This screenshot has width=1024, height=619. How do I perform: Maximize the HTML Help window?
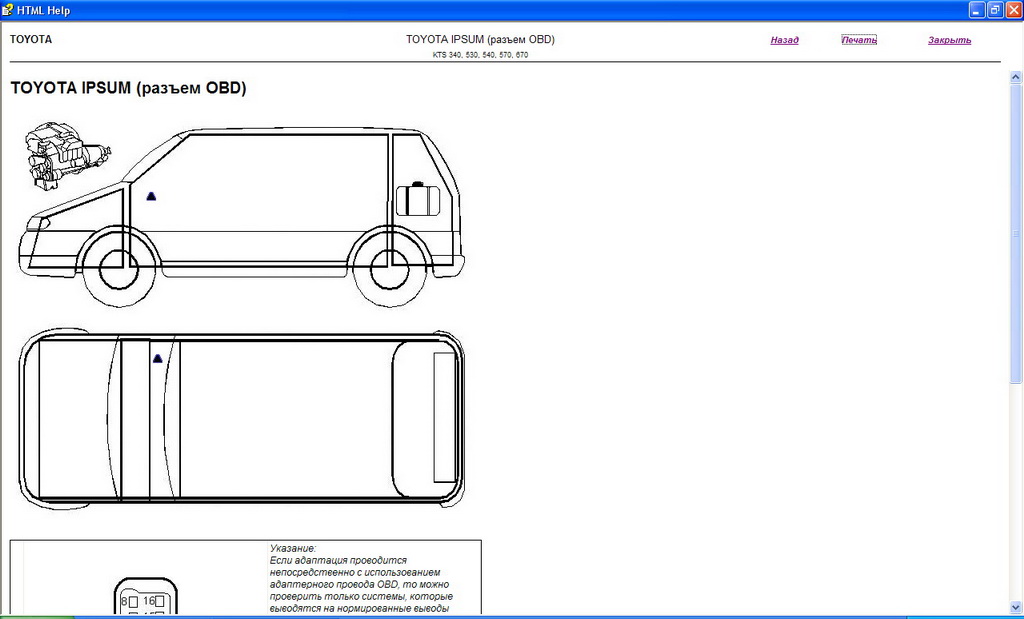click(995, 10)
